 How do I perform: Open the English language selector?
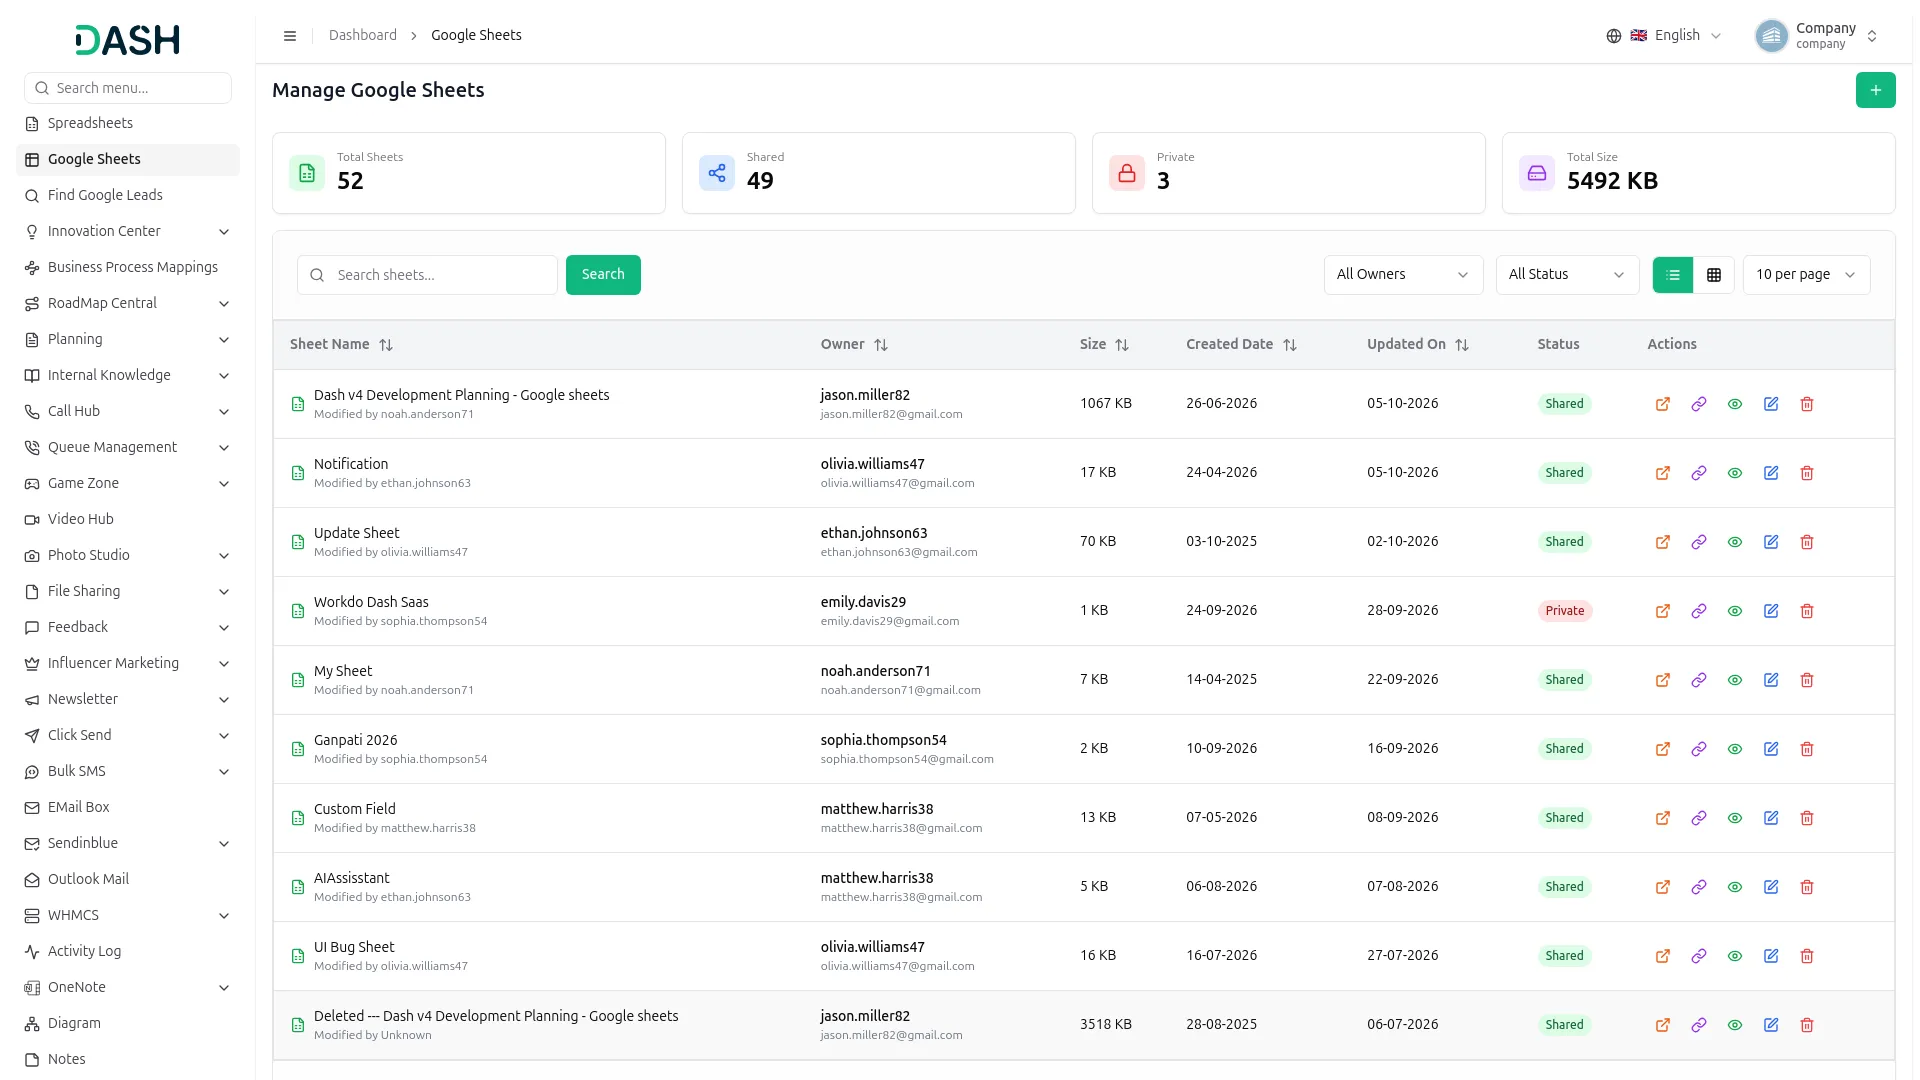pos(1664,36)
